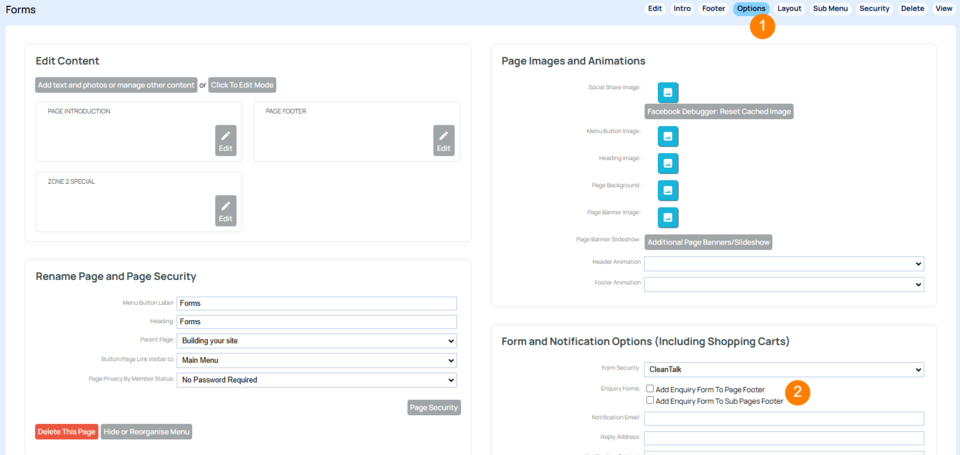960x455 pixels.
Task: Click the Menu Button Image upload icon
Action: tap(668, 136)
